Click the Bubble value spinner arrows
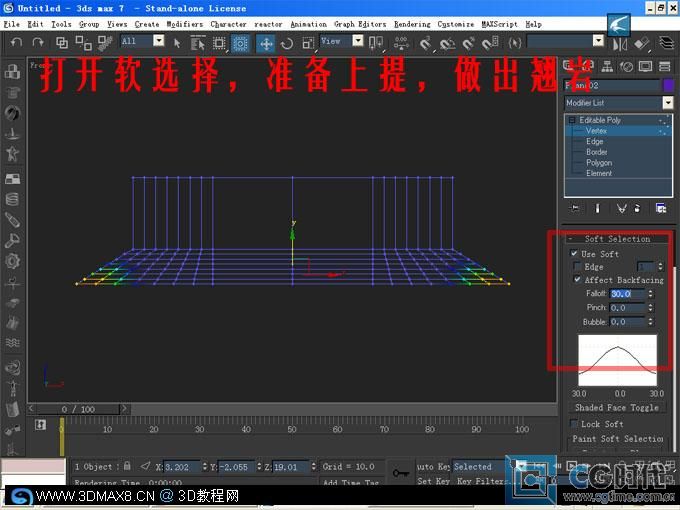The image size is (680, 510). point(650,322)
